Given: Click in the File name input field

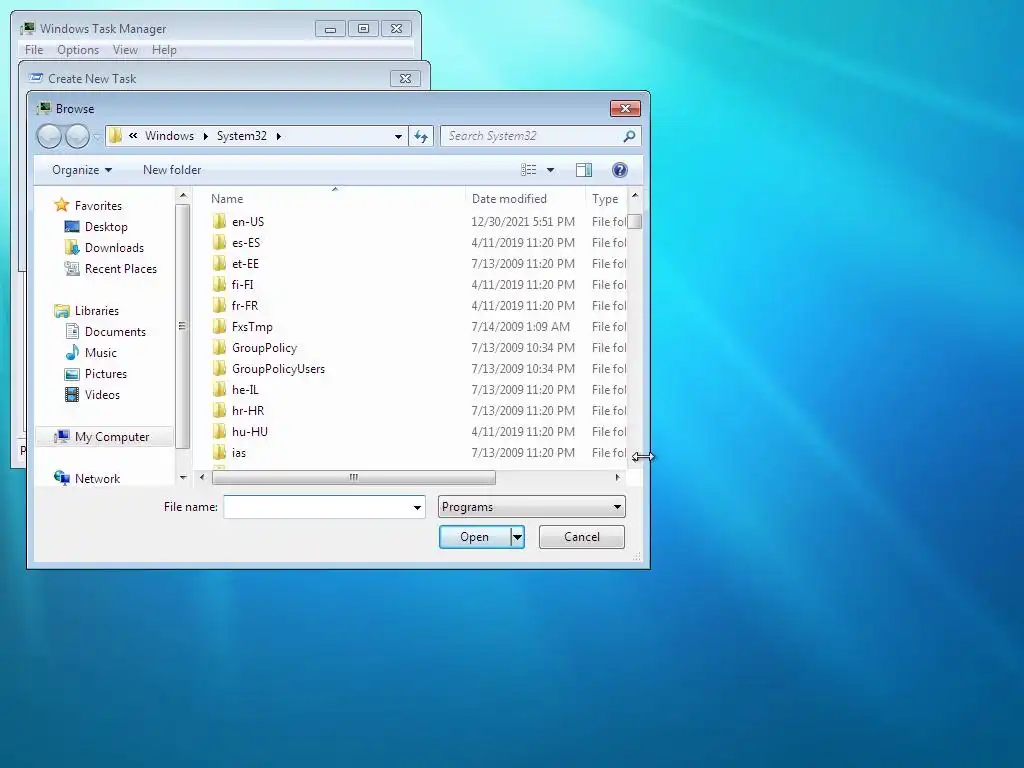Looking at the screenshot, I should tap(317, 507).
